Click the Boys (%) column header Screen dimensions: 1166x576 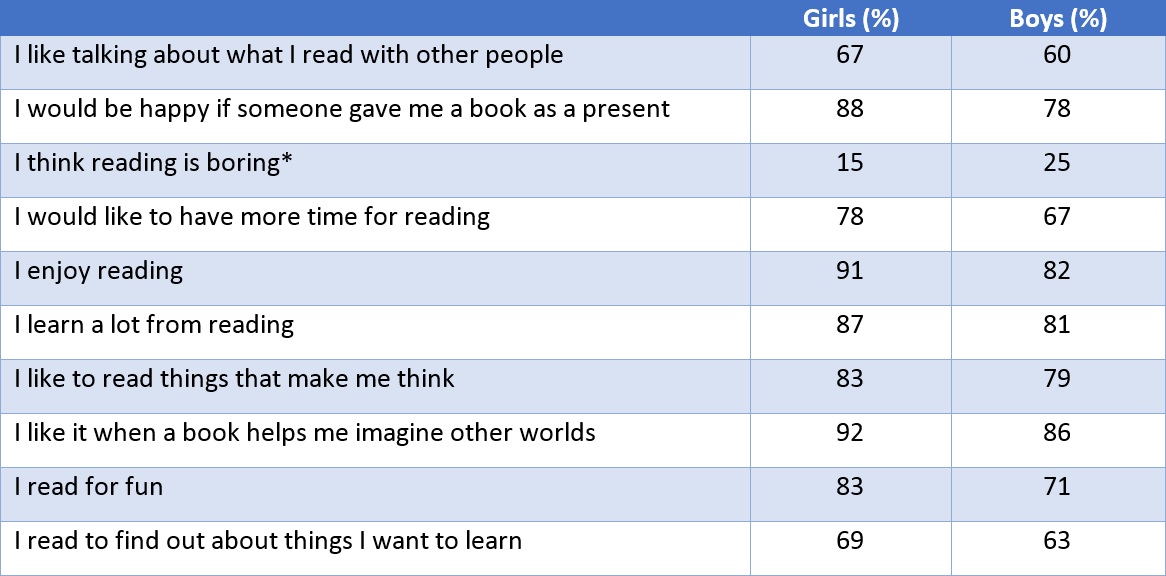[1057, 19]
